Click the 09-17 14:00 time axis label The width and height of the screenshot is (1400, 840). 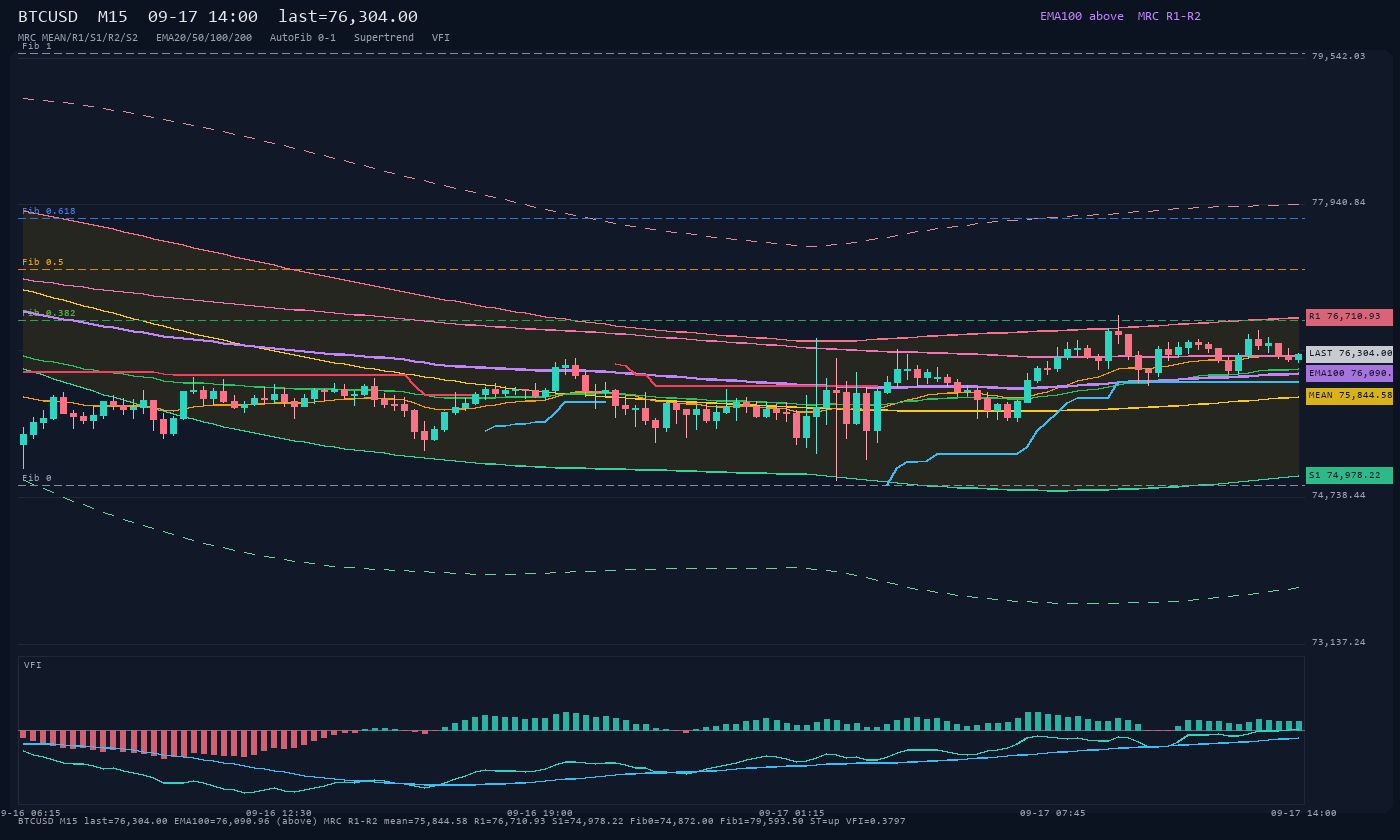1304,813
